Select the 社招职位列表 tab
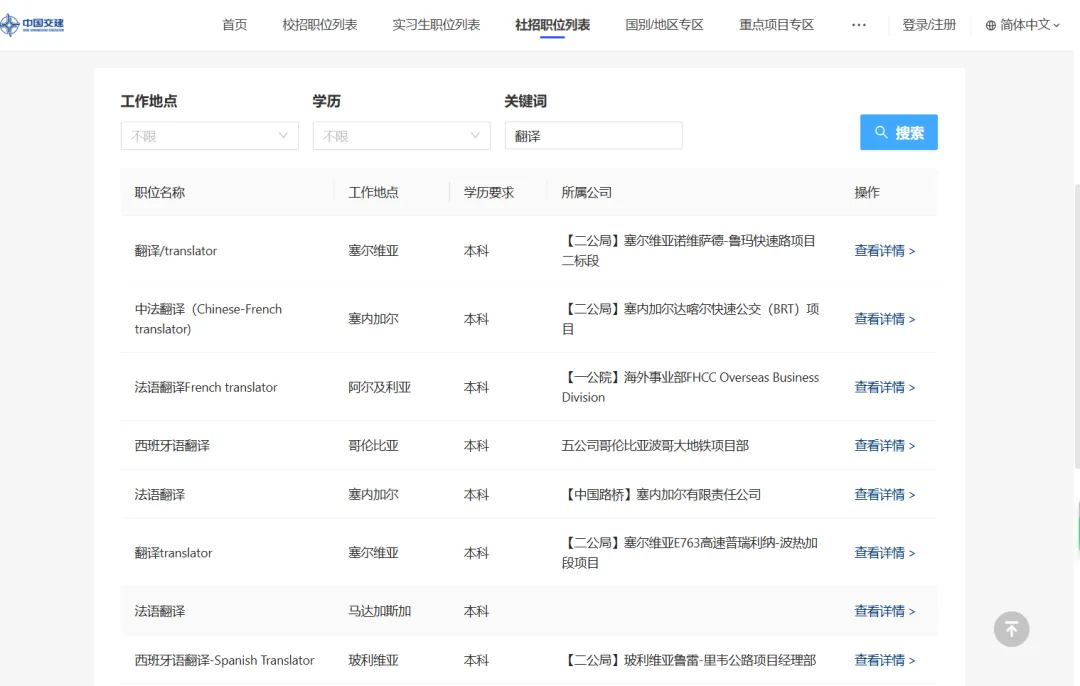 tap(552, 25)
